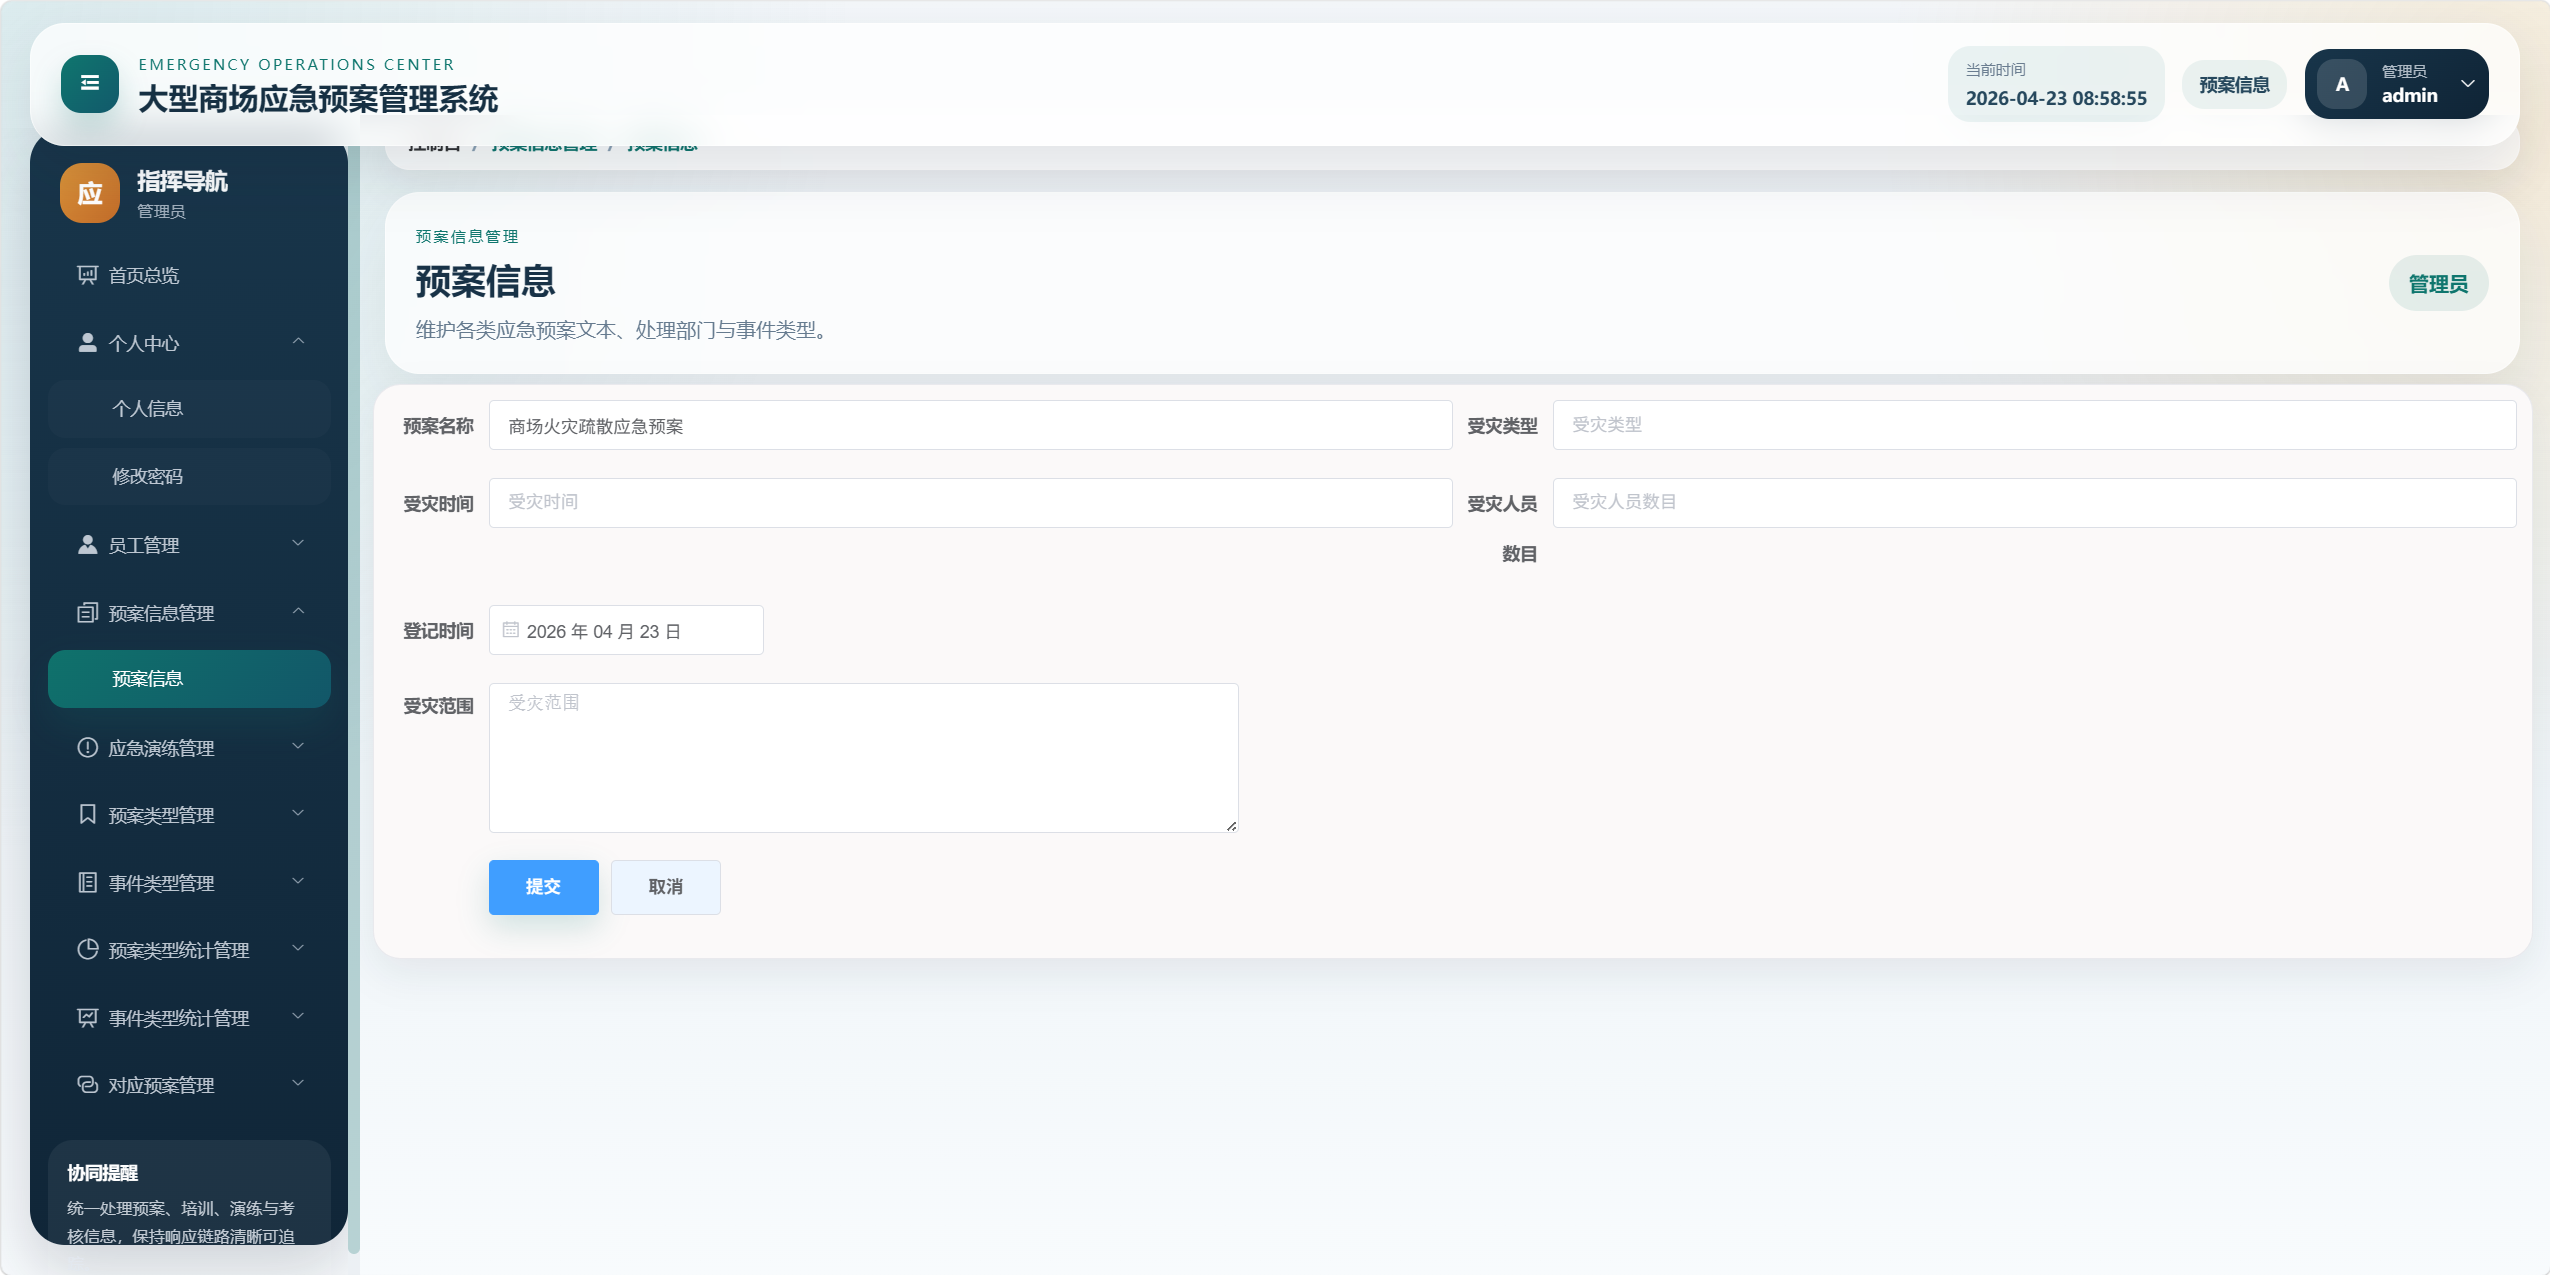
Task: Click the 预案类型统计管理 pie chart icon
Action: [88, 950]
